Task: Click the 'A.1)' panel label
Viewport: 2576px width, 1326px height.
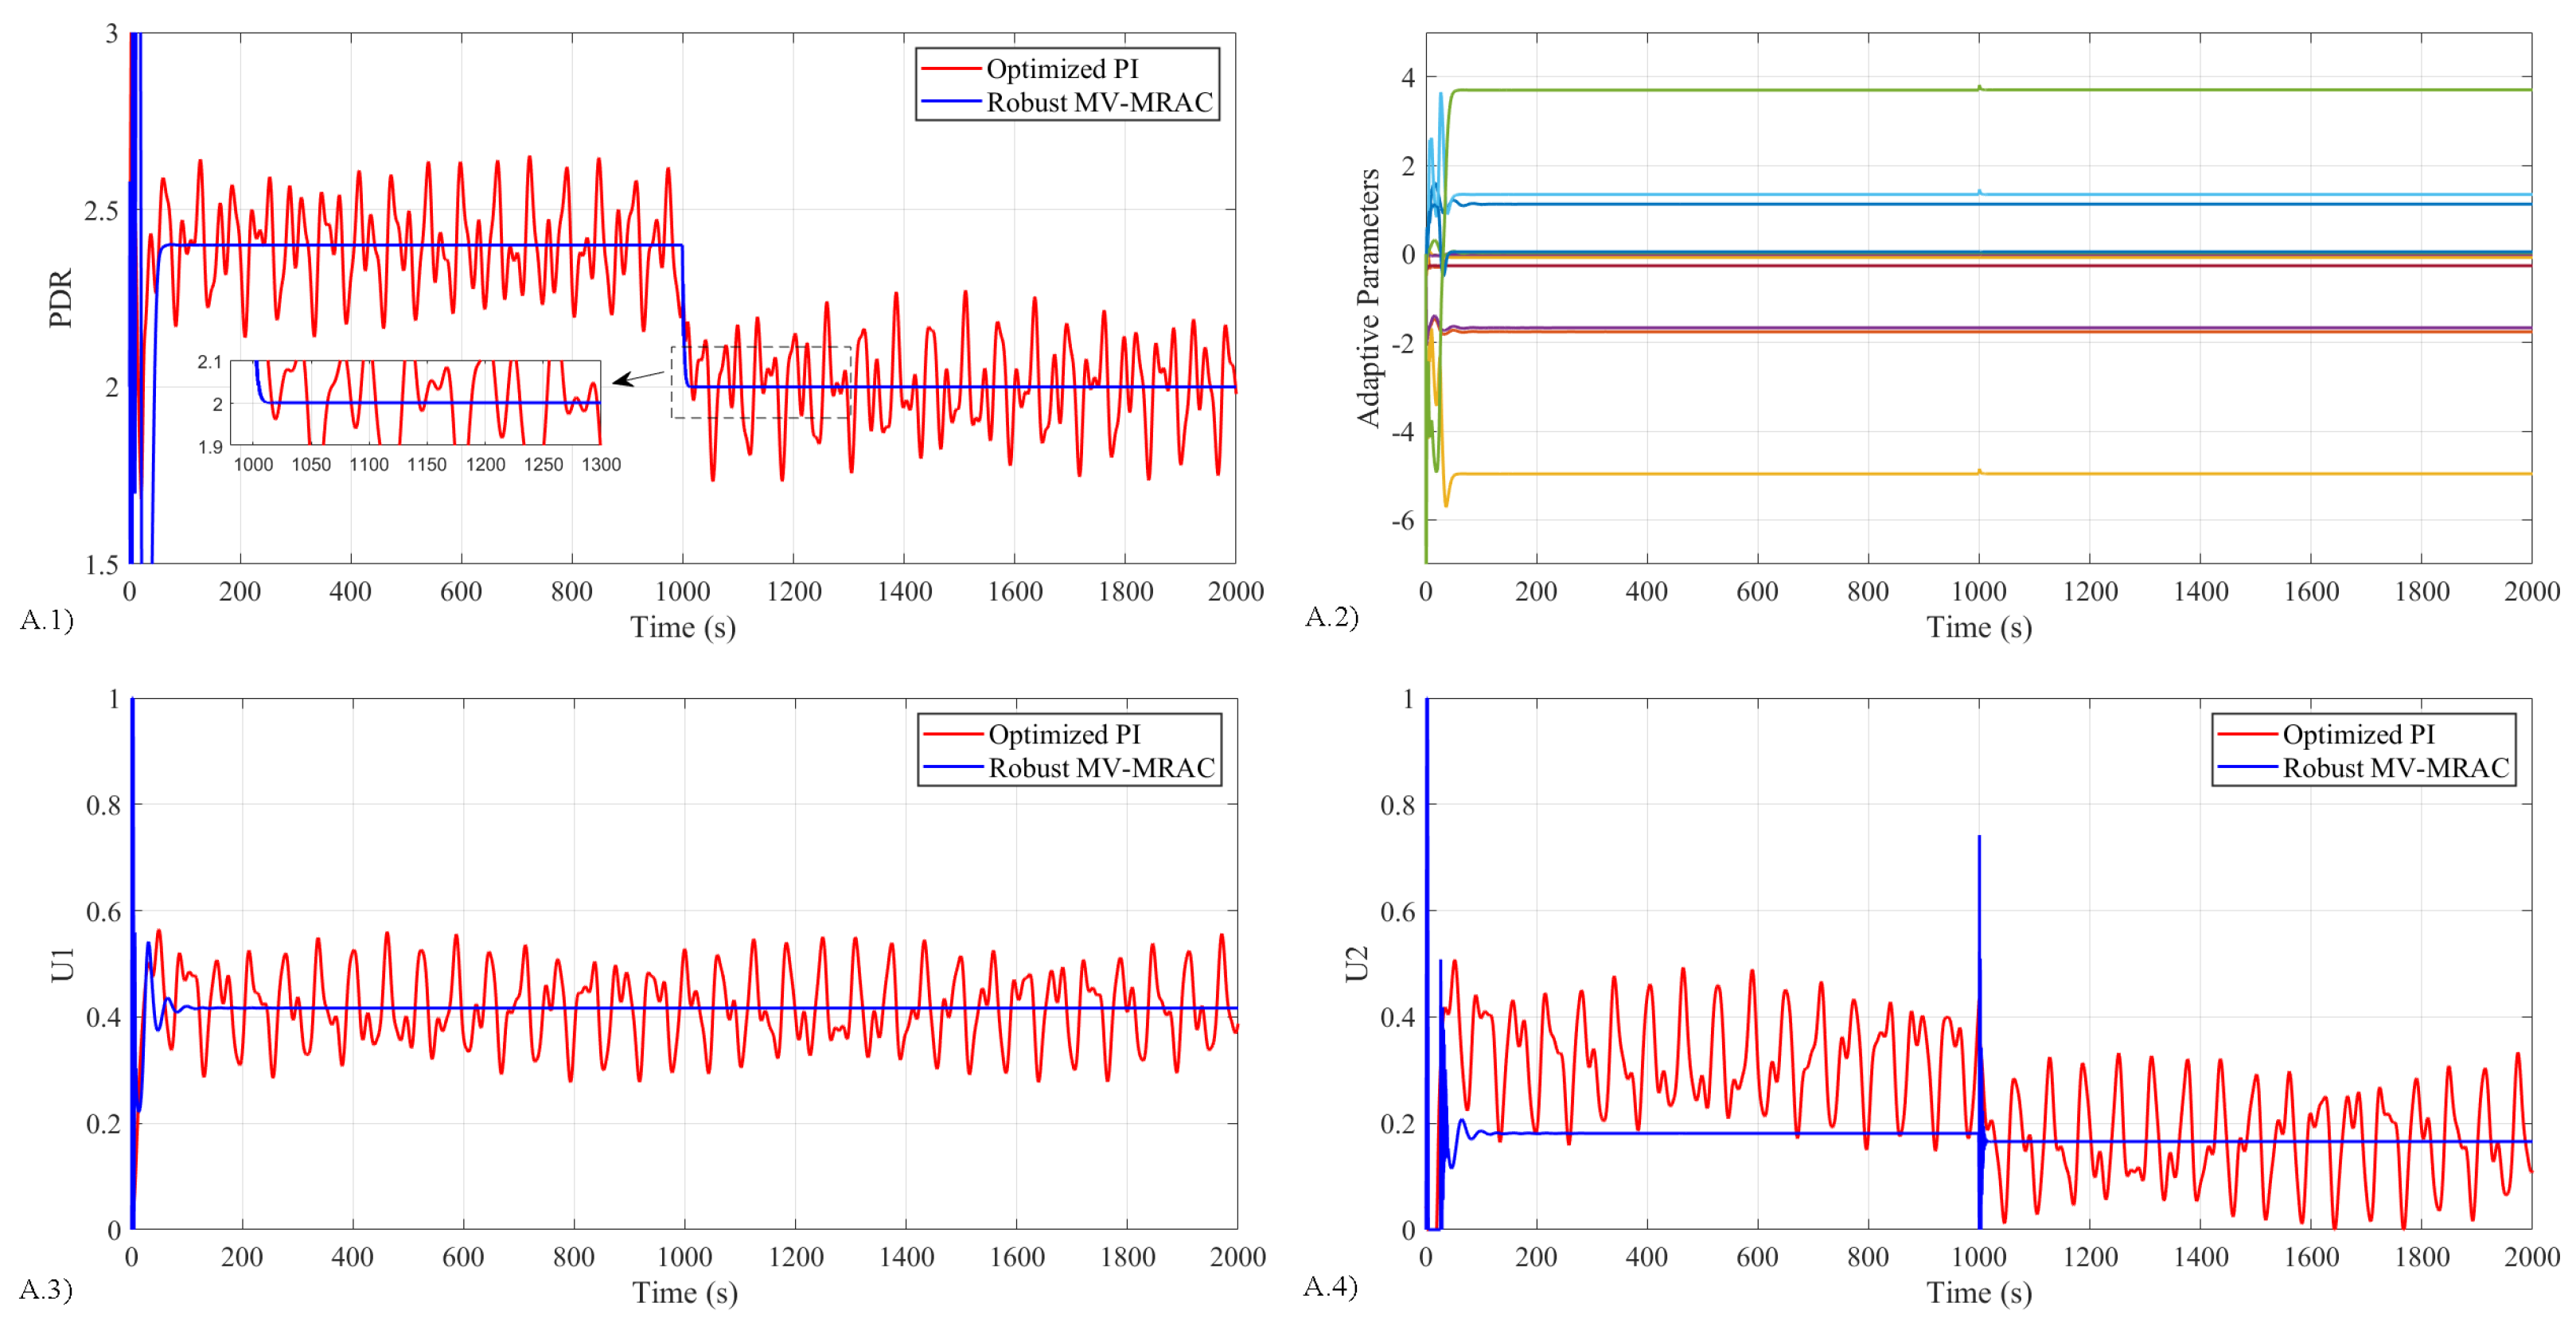Action: [46, 620]
